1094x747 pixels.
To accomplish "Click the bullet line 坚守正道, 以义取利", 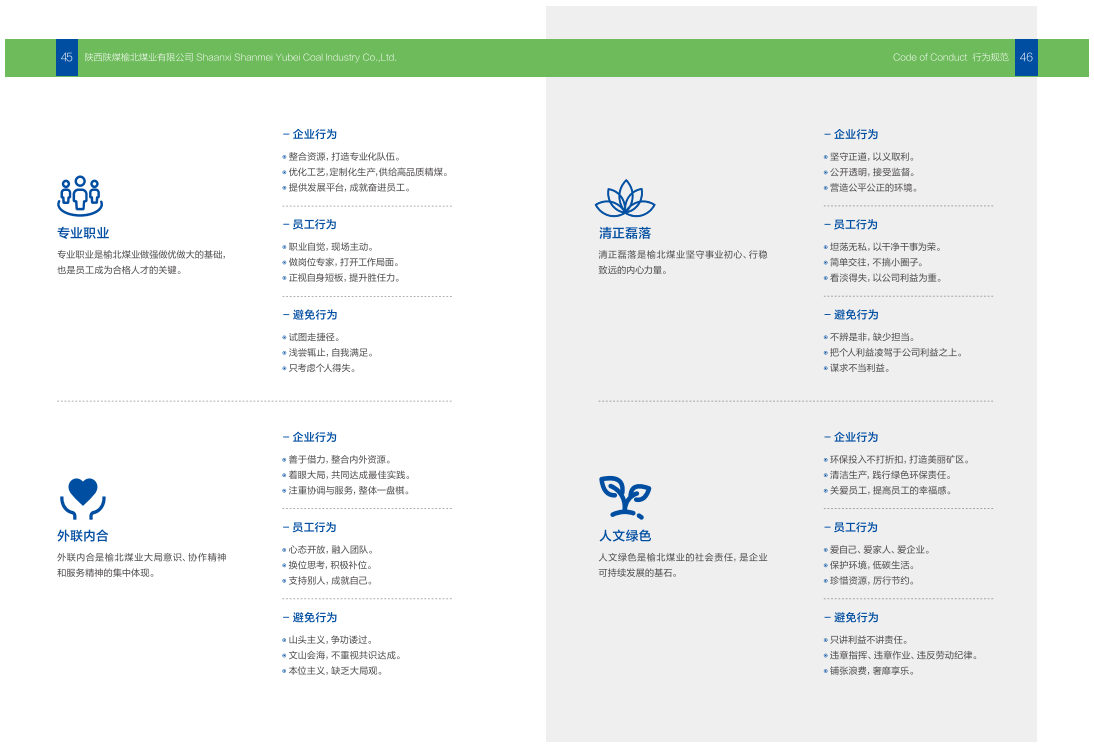I will point(872,157).
